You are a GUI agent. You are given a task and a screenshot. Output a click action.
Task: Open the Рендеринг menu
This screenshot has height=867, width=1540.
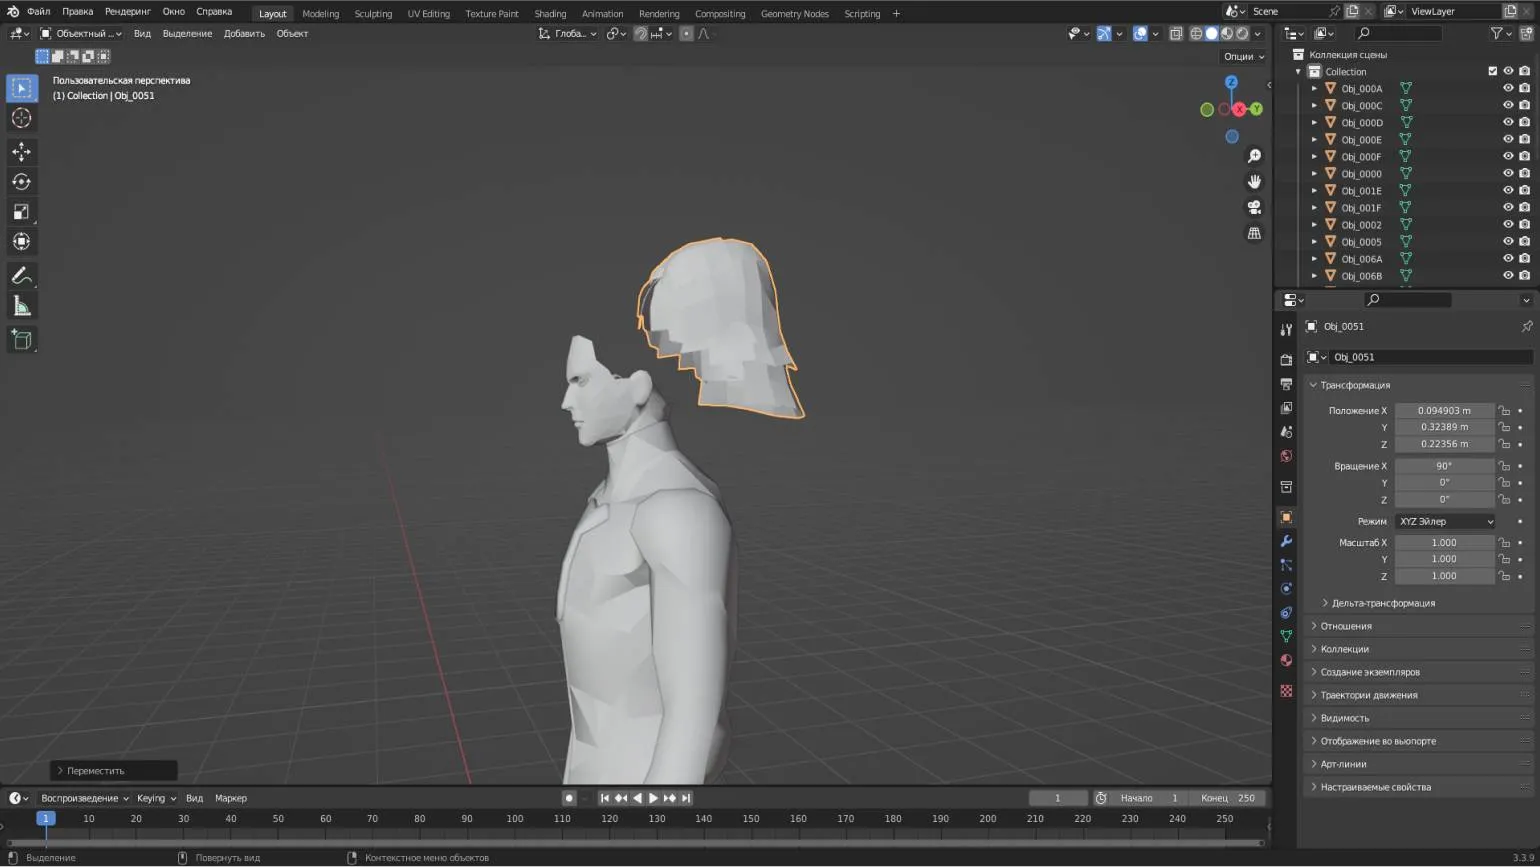pyautogui.click(x=128, y=12)
